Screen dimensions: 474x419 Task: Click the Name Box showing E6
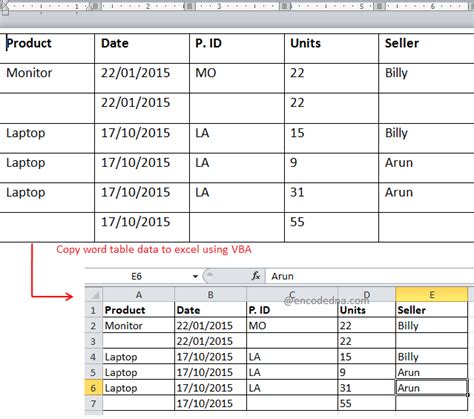[137, 276]
